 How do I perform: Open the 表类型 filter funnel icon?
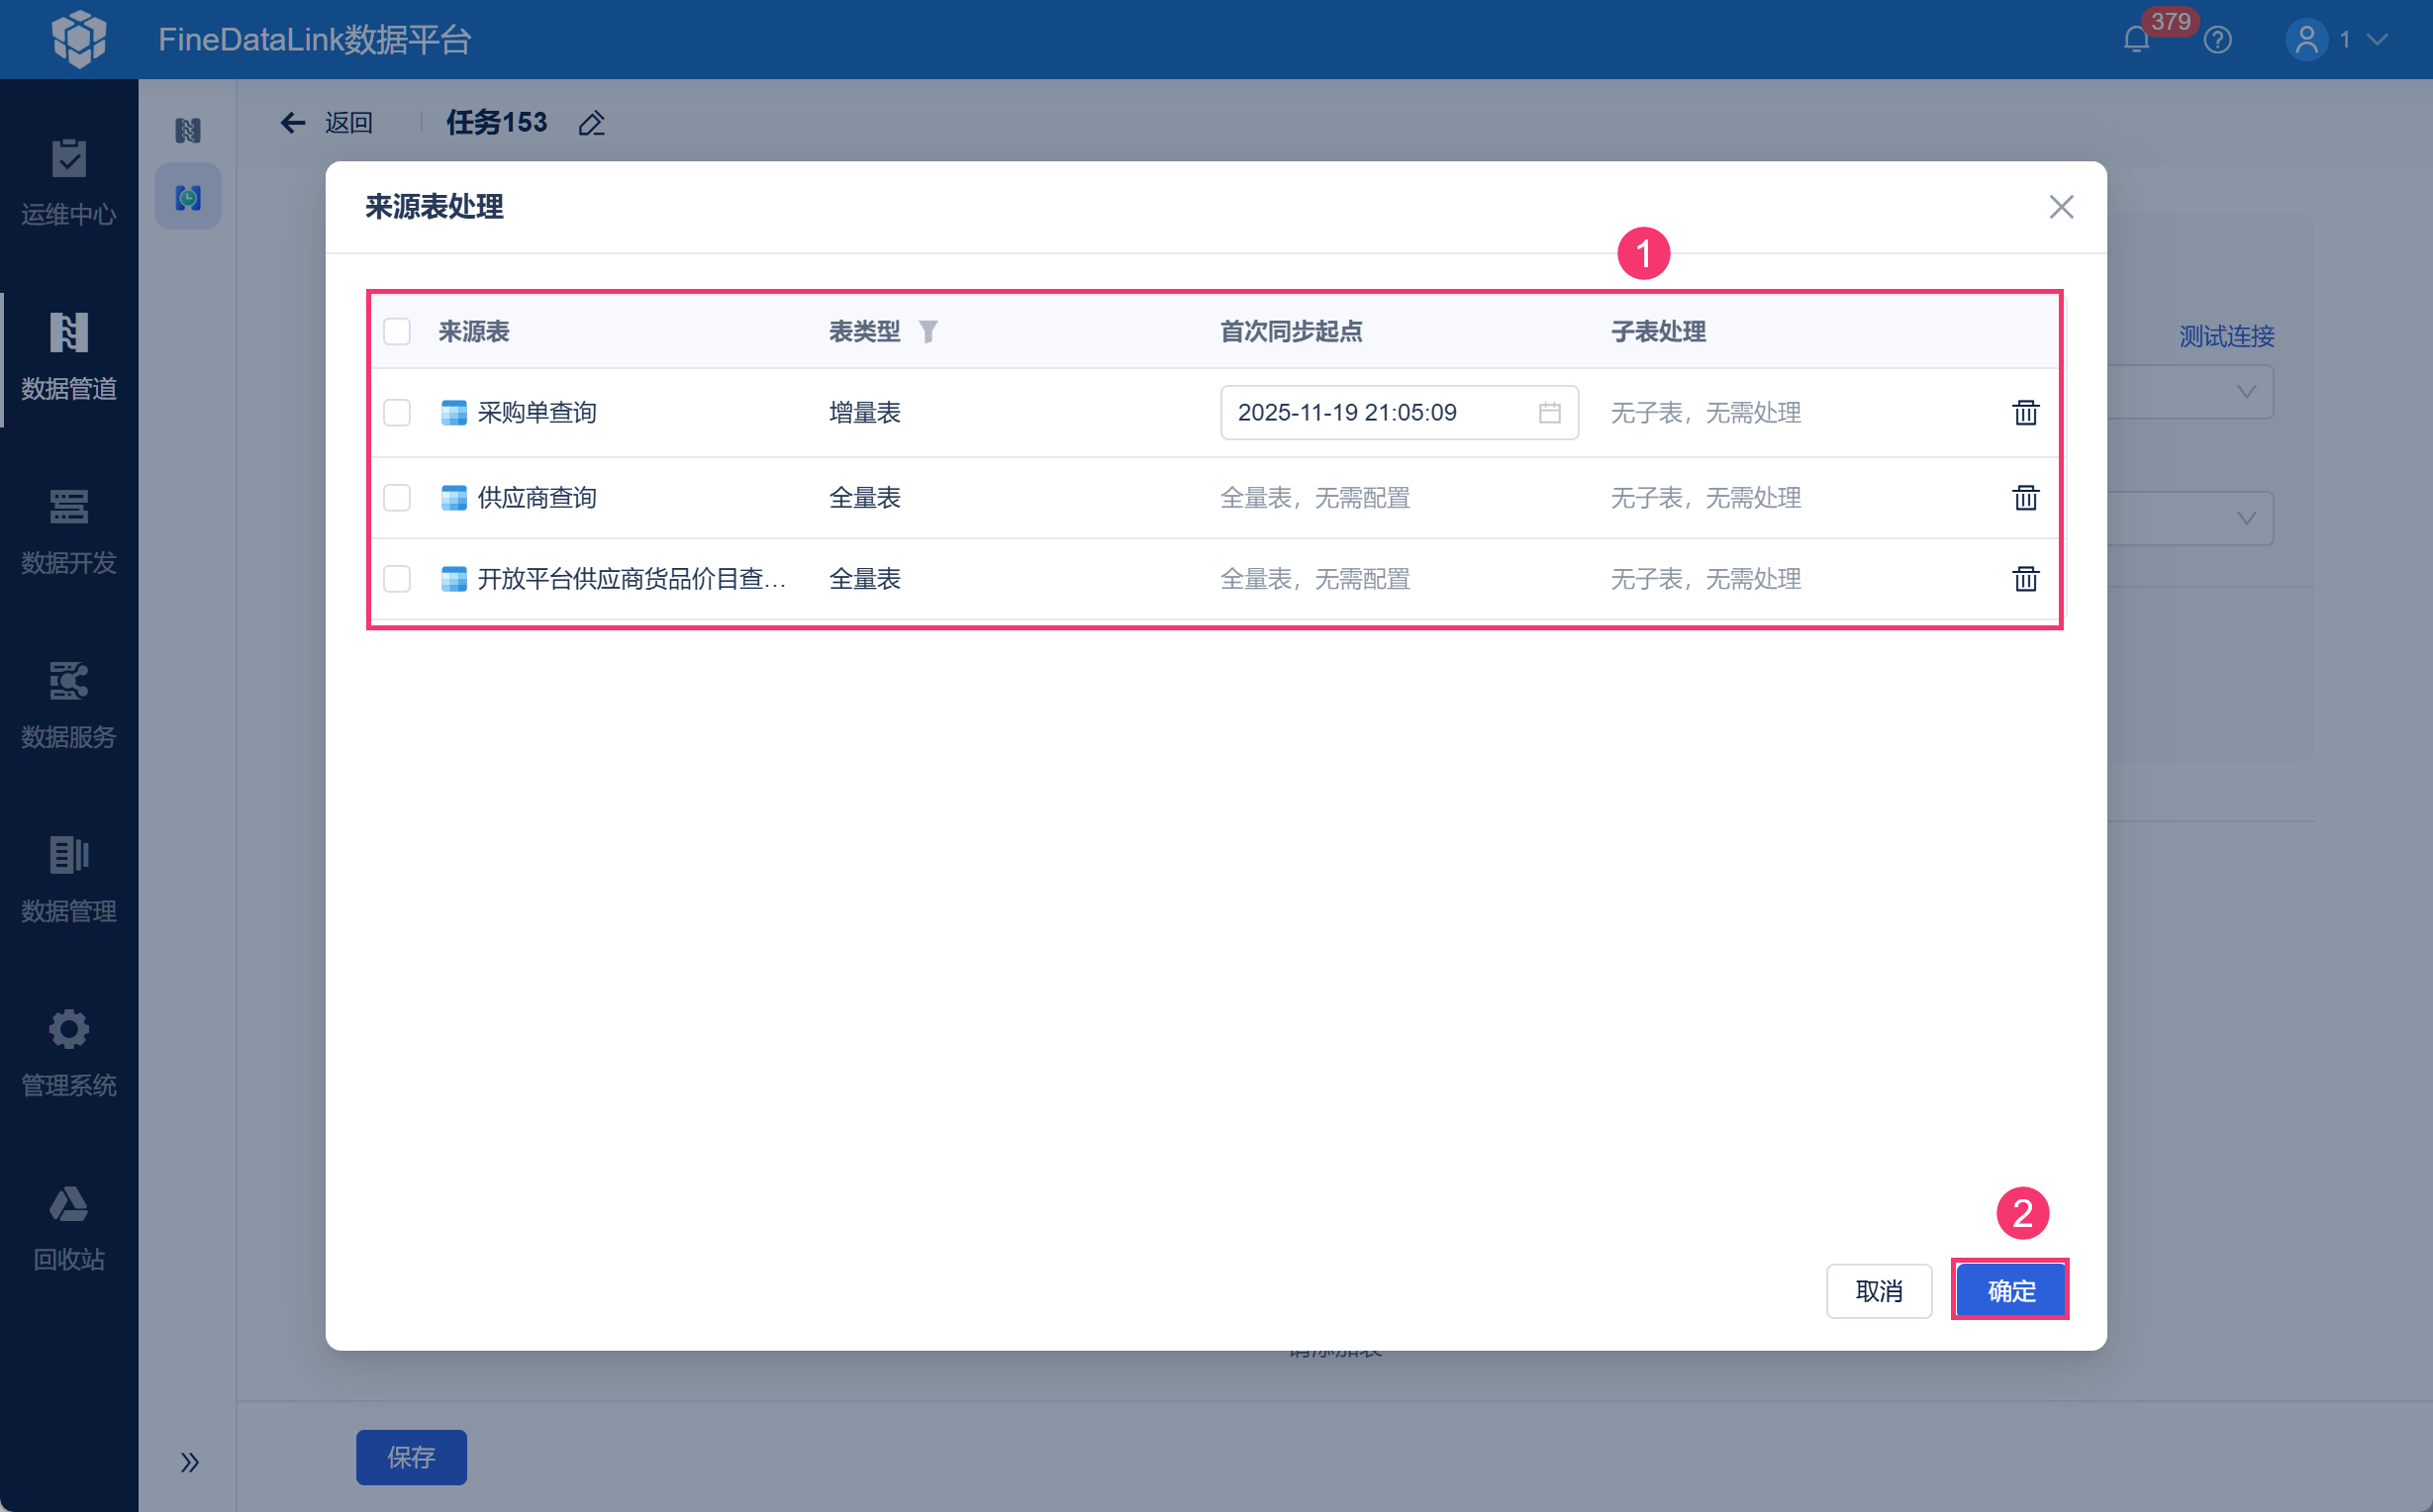click(928, 331)
